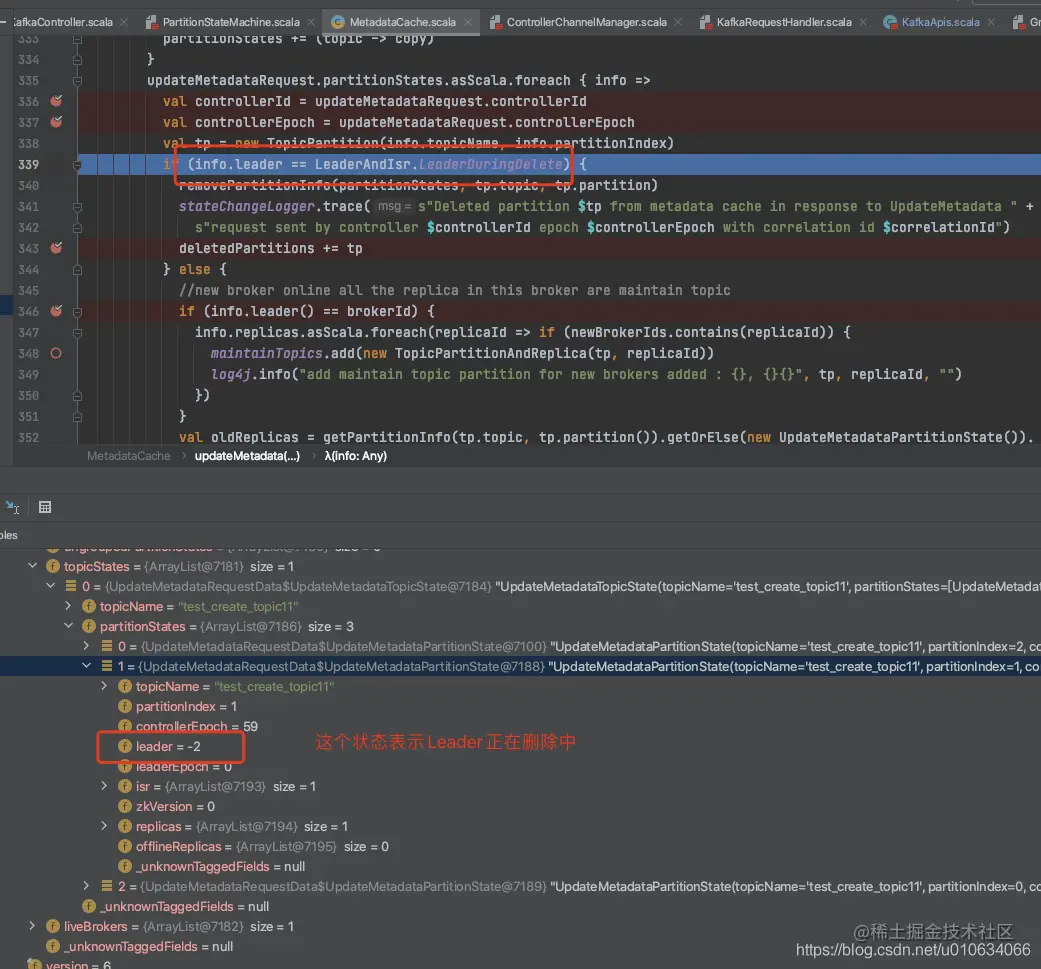The height and width of the screenshot is (969, 1041).
Task: Collapse the code fold at line 347
Action: 77,333
